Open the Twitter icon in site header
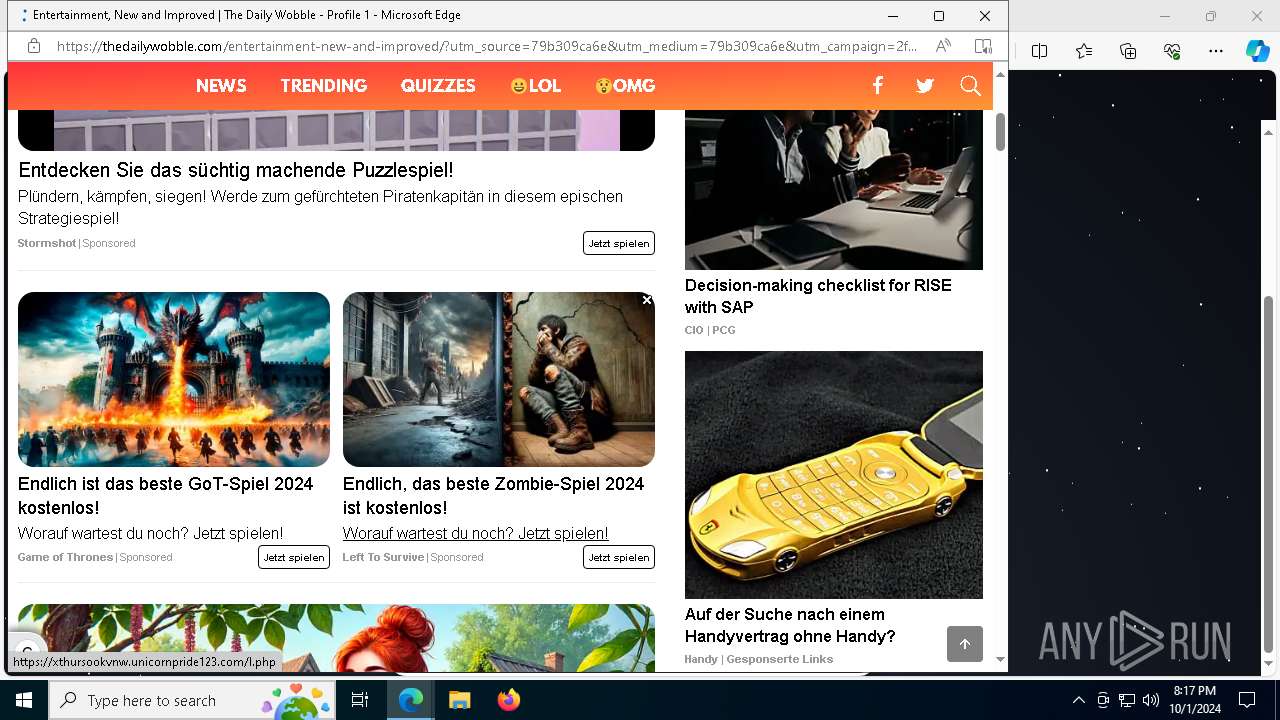Image resolution: width=1280 pixels, height=720 pixels. [x=925, y=86]
